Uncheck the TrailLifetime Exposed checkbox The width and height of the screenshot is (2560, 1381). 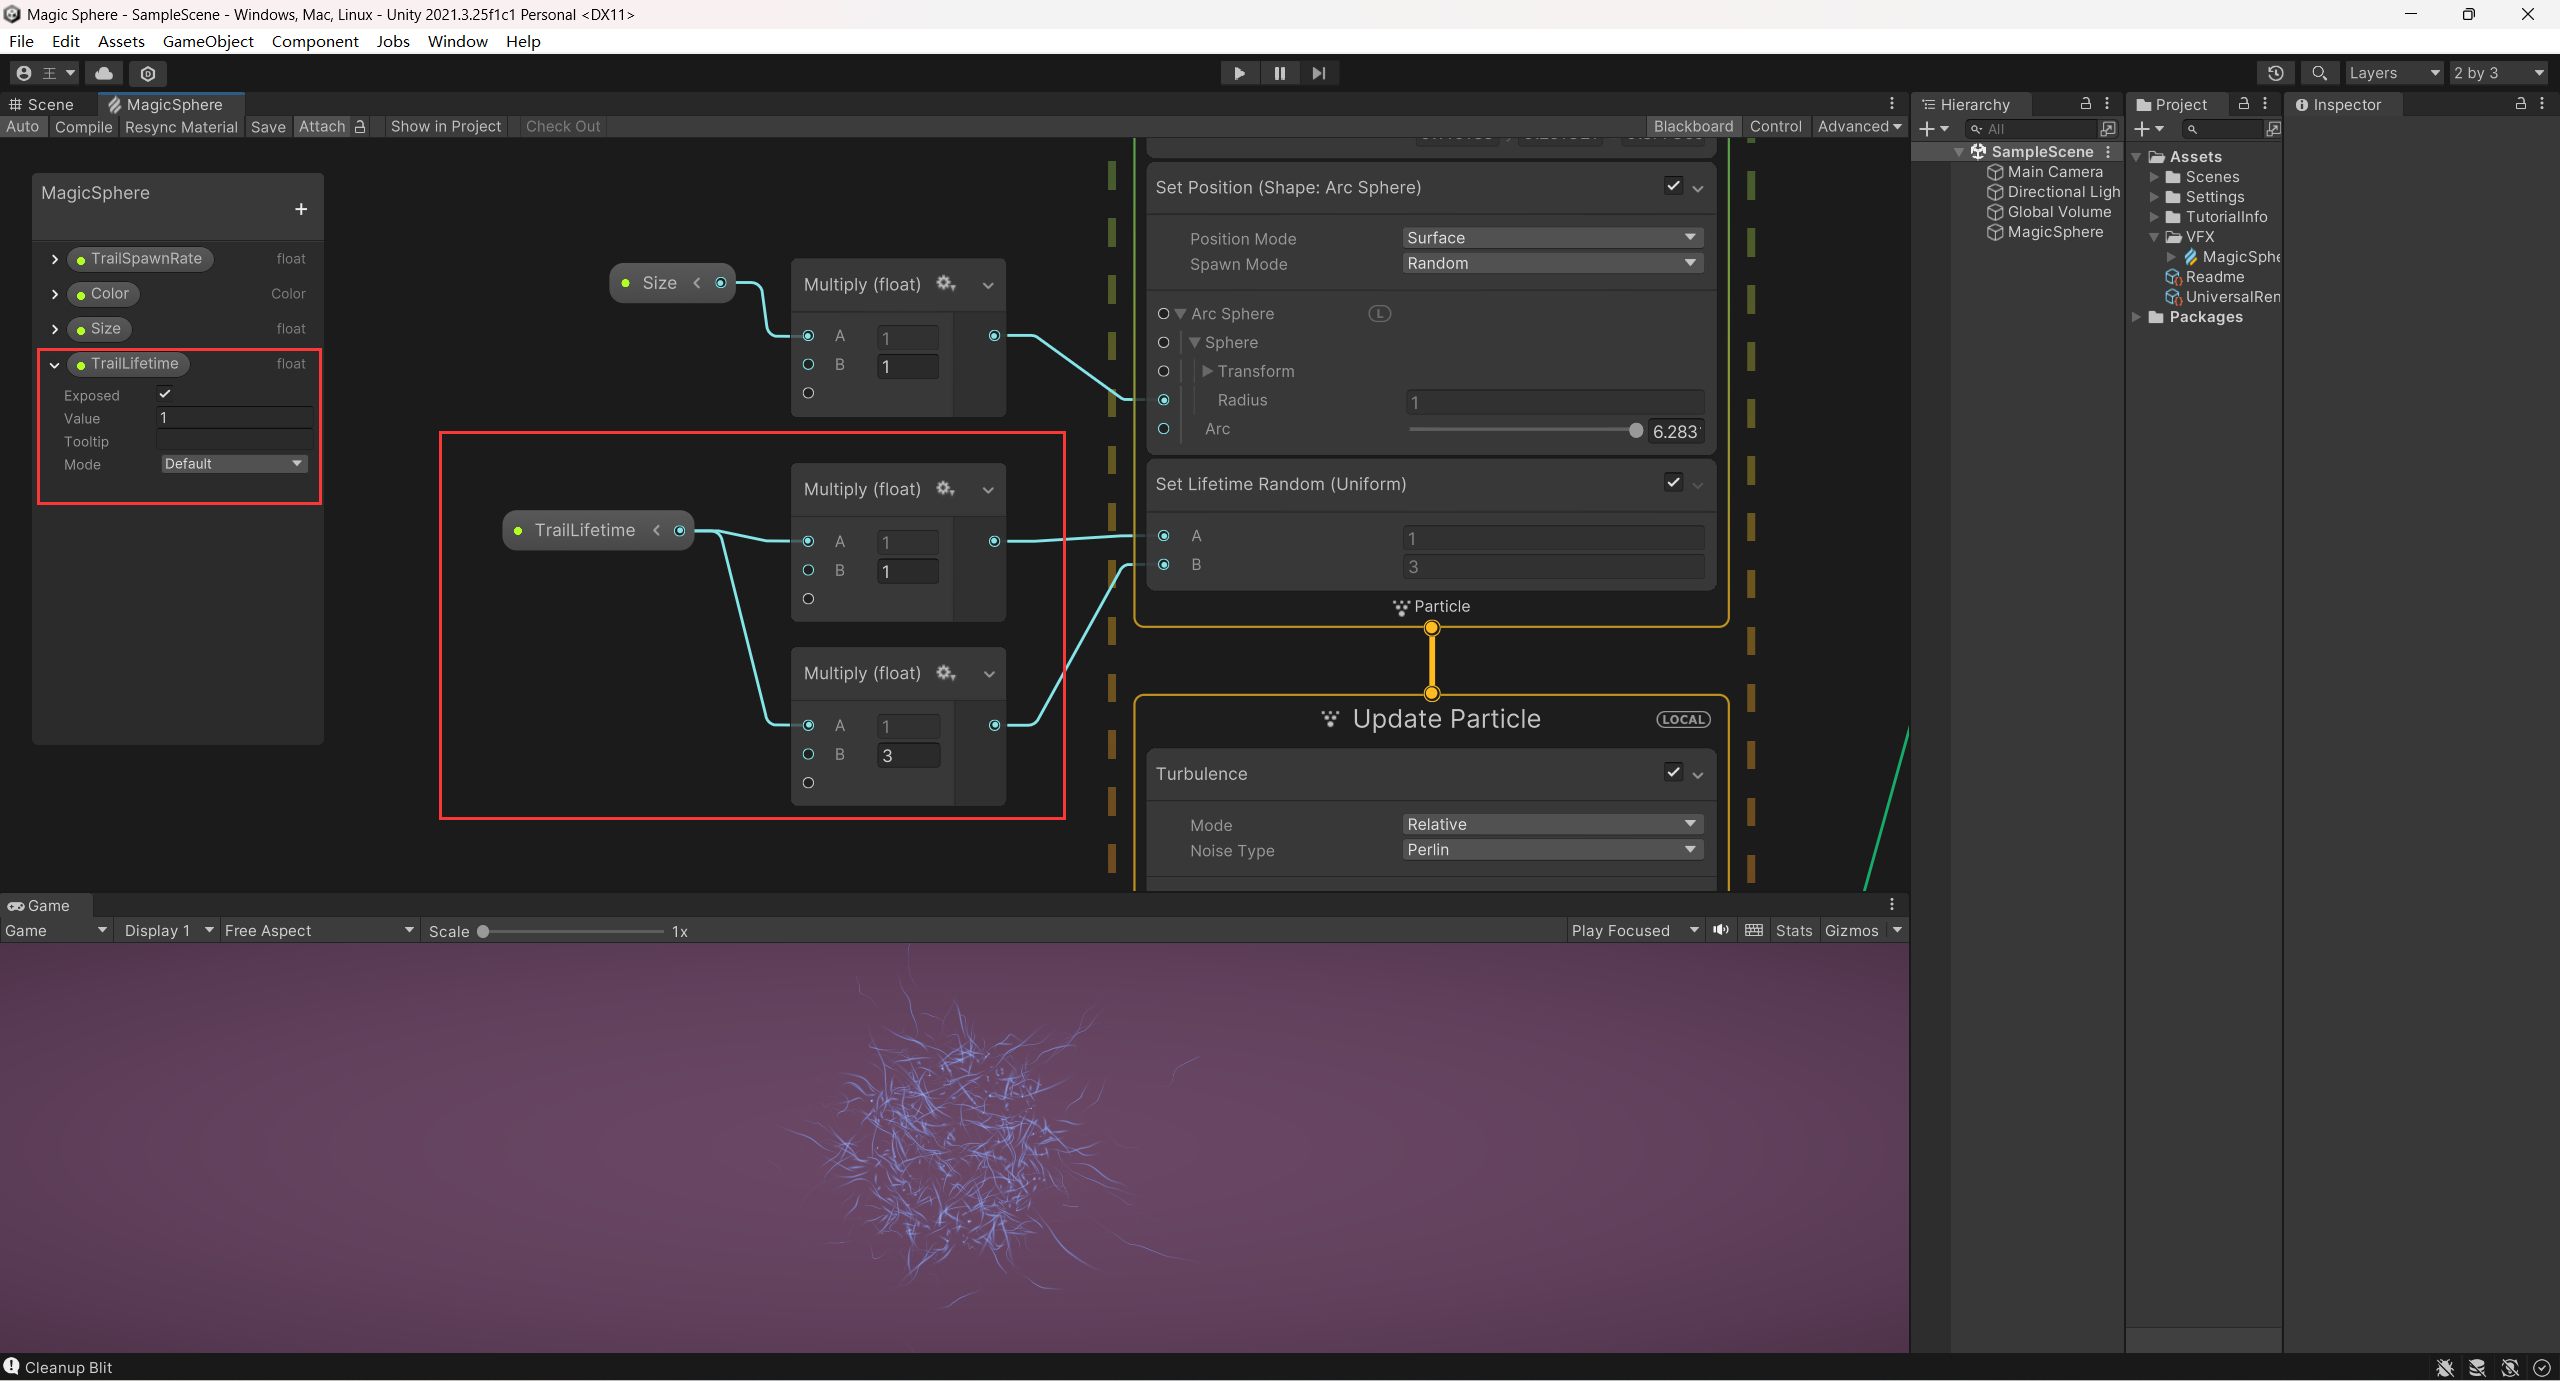pos(165,394)
